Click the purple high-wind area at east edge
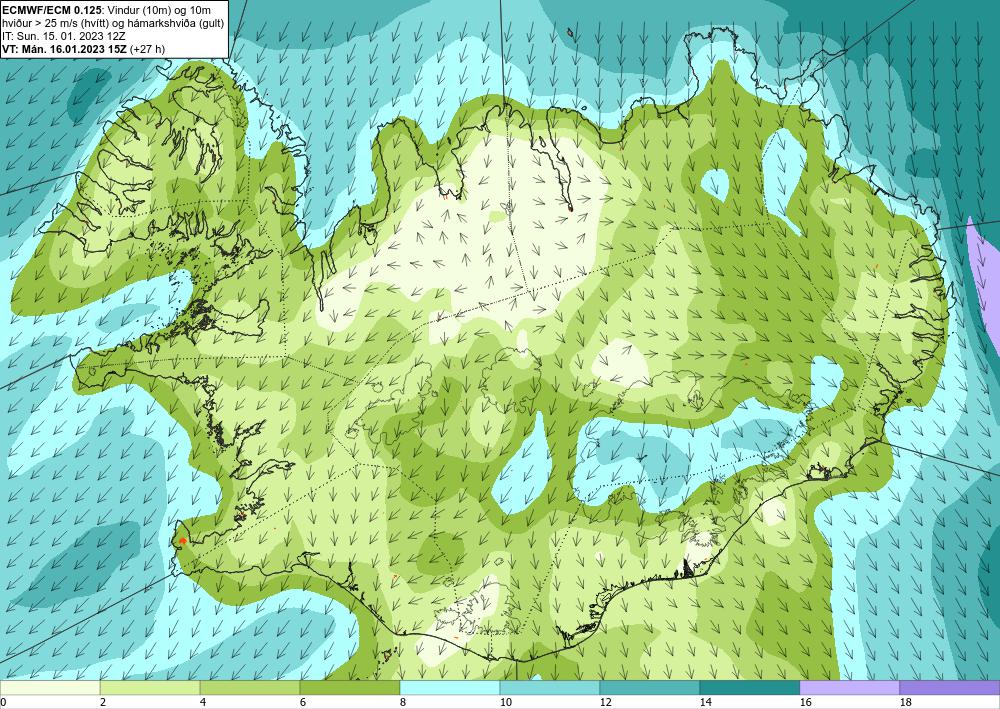 [984, 287]
